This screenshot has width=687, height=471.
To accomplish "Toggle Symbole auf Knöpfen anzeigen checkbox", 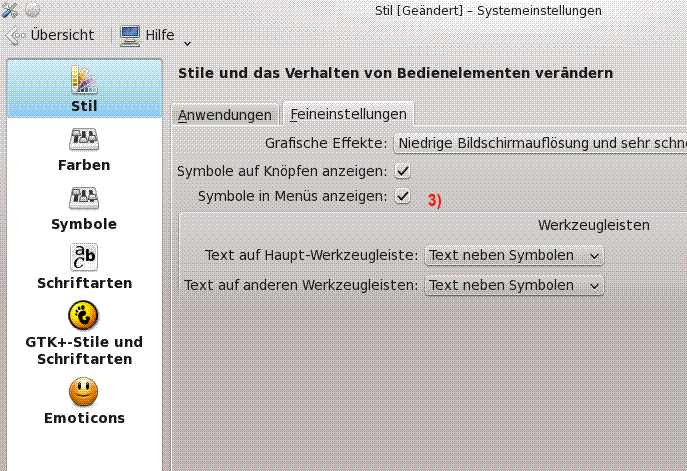I will pos(403,171).
